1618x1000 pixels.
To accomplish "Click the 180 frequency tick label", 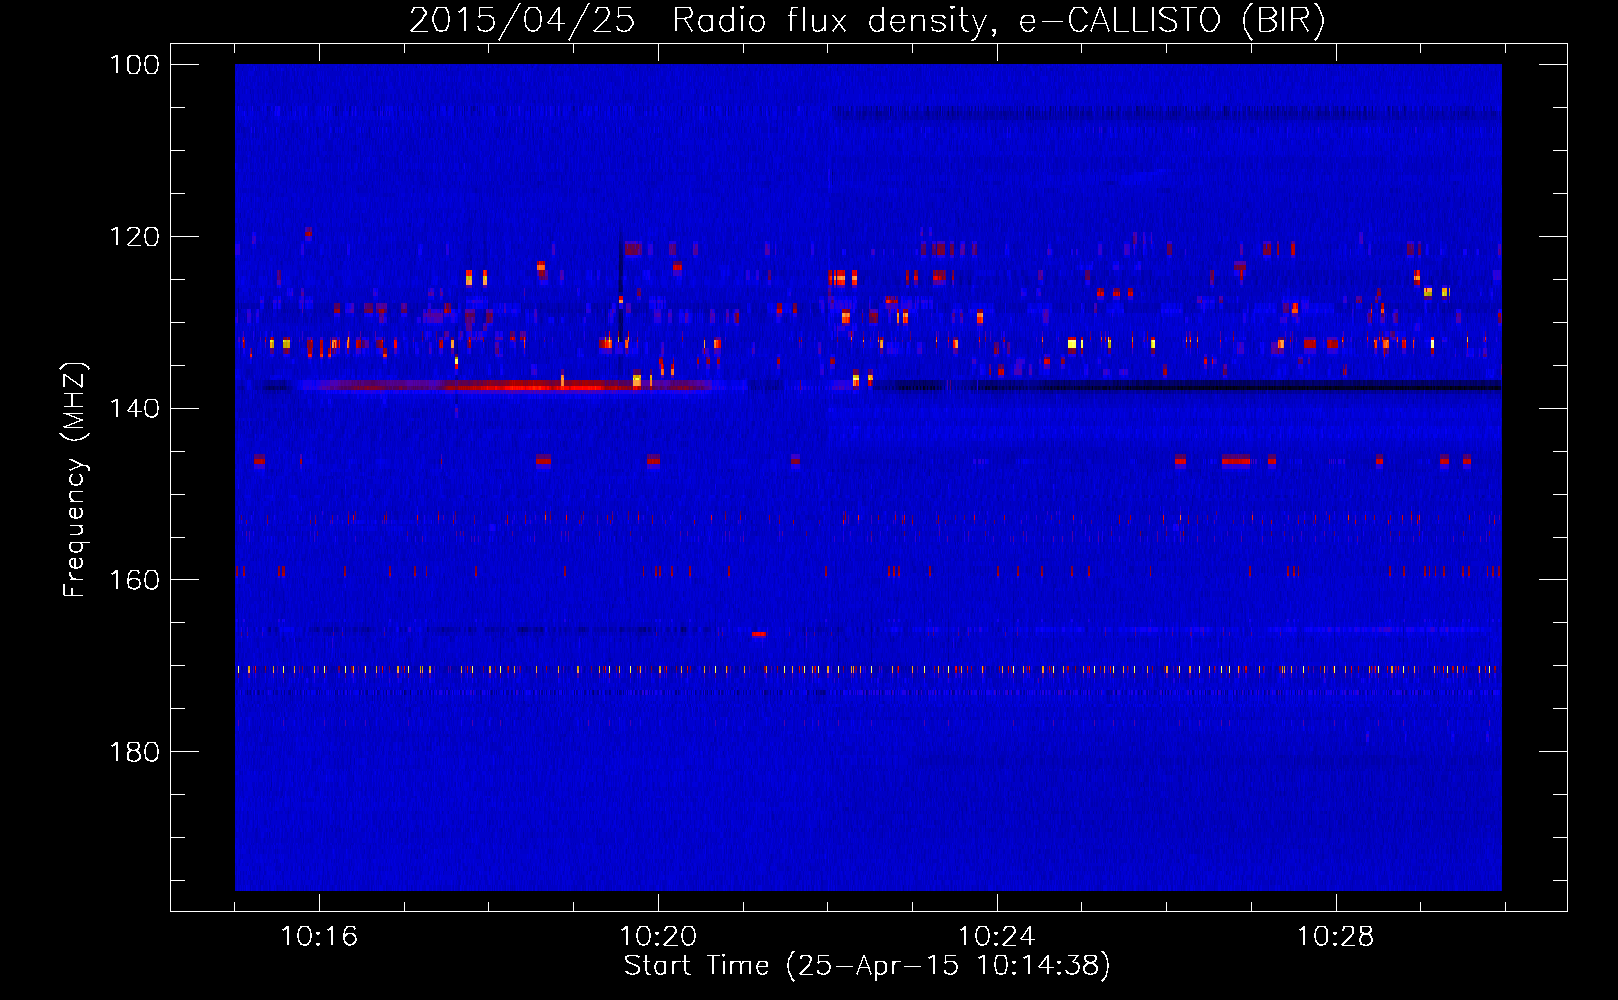I will (135, 752).
